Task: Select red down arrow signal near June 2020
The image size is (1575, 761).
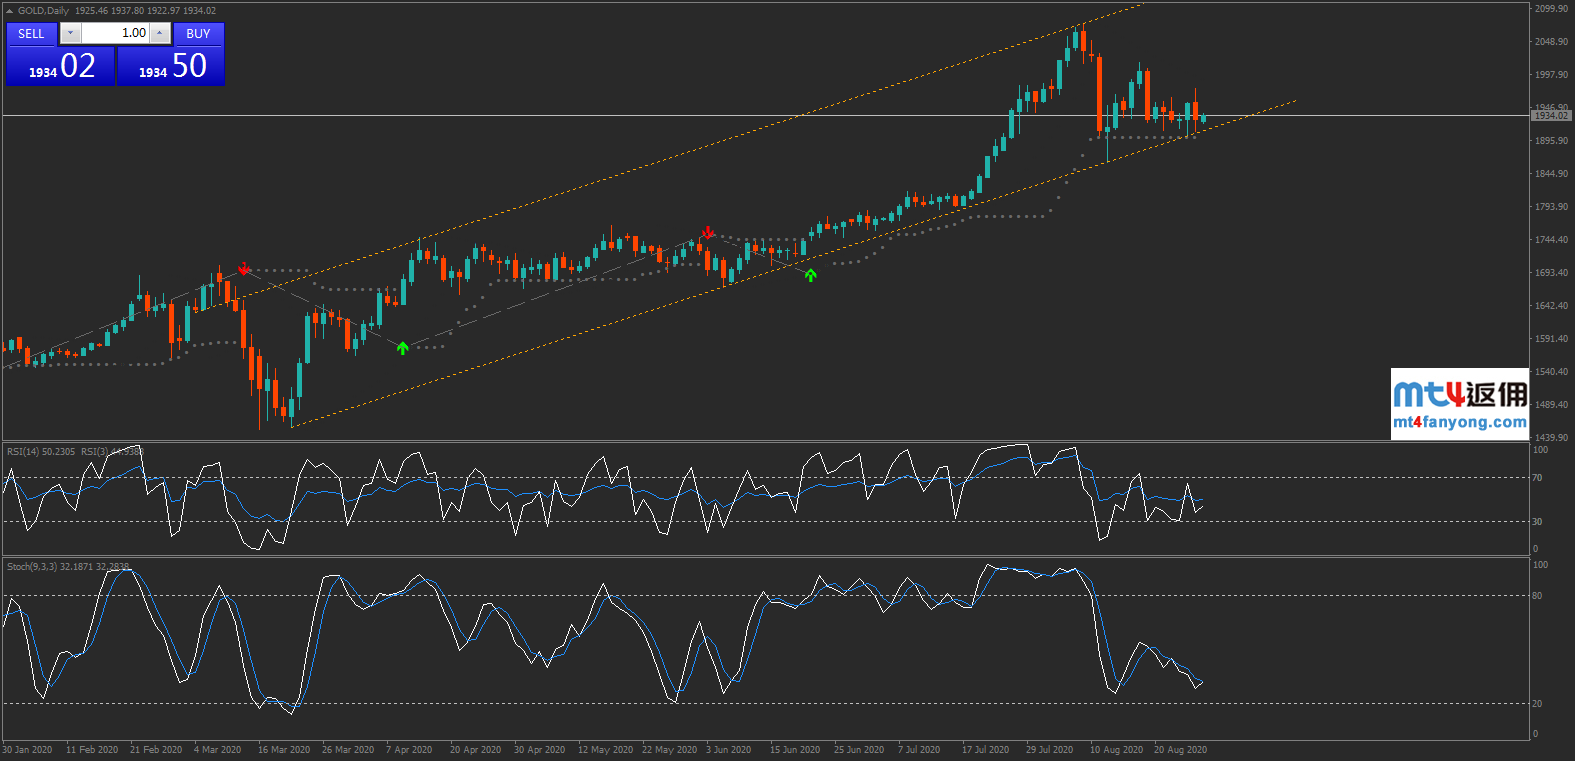Action: click(x=708, y=232)
